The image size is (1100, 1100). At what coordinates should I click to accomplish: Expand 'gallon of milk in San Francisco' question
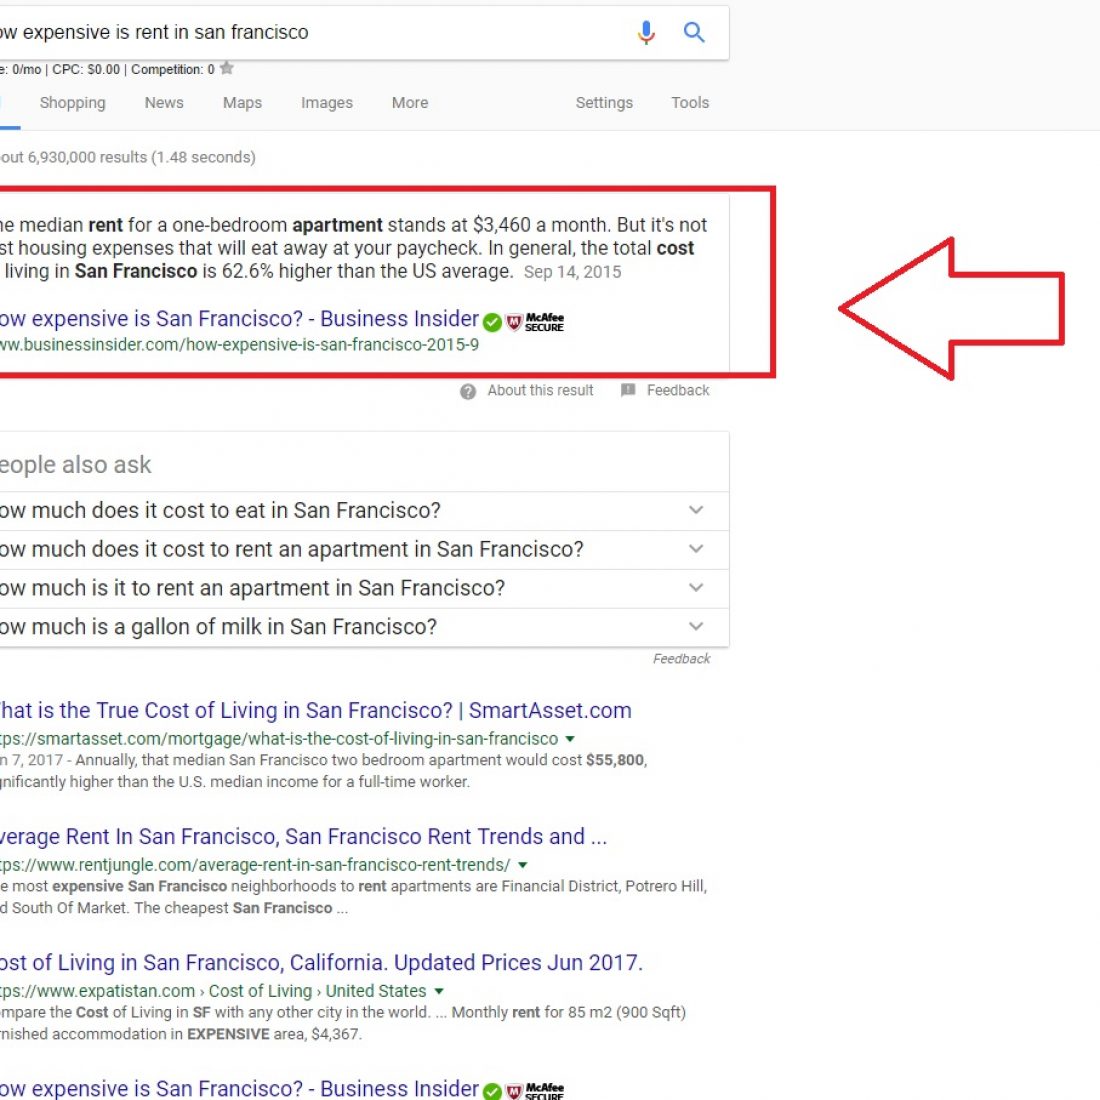click(364, 626)
